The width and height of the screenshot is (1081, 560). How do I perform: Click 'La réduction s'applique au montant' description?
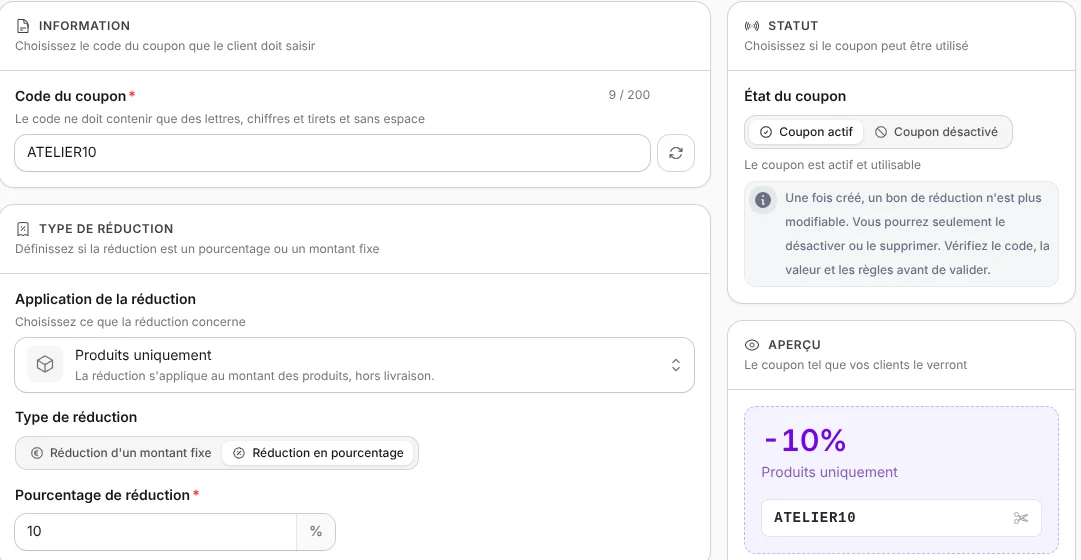(x=254, y=377)
